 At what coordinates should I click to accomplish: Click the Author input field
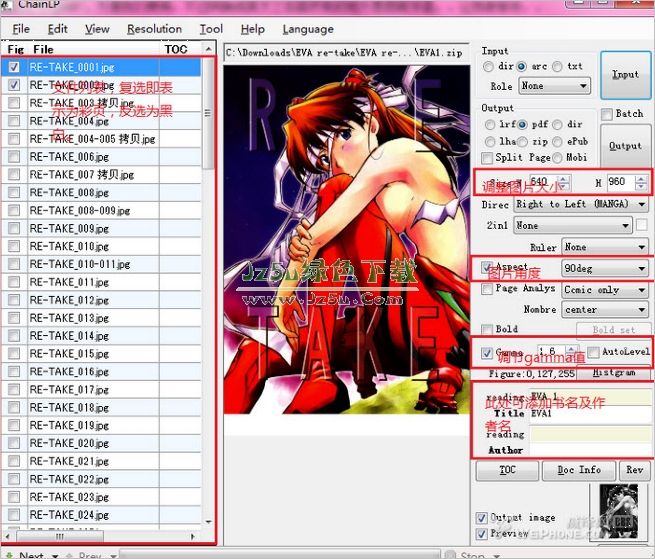(589, 450)
